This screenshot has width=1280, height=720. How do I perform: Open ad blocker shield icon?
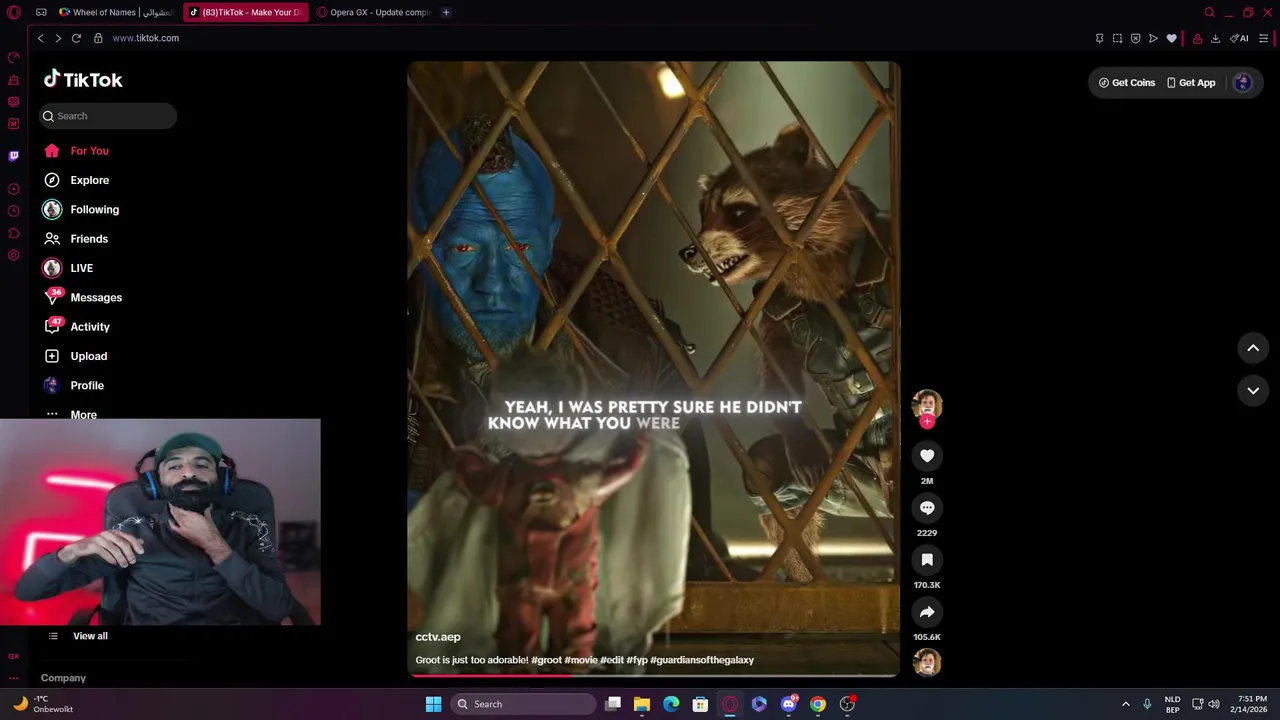click(x=1135, y=38)
